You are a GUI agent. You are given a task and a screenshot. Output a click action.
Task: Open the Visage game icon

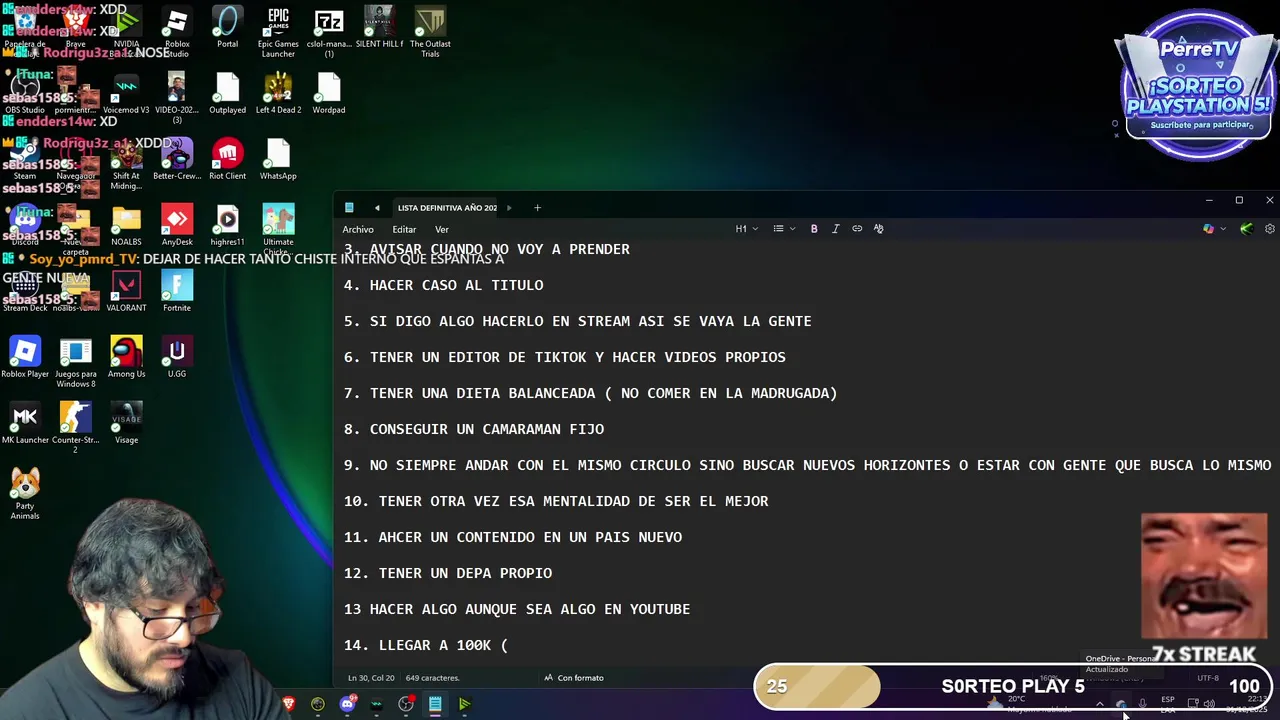pos(126,424)
